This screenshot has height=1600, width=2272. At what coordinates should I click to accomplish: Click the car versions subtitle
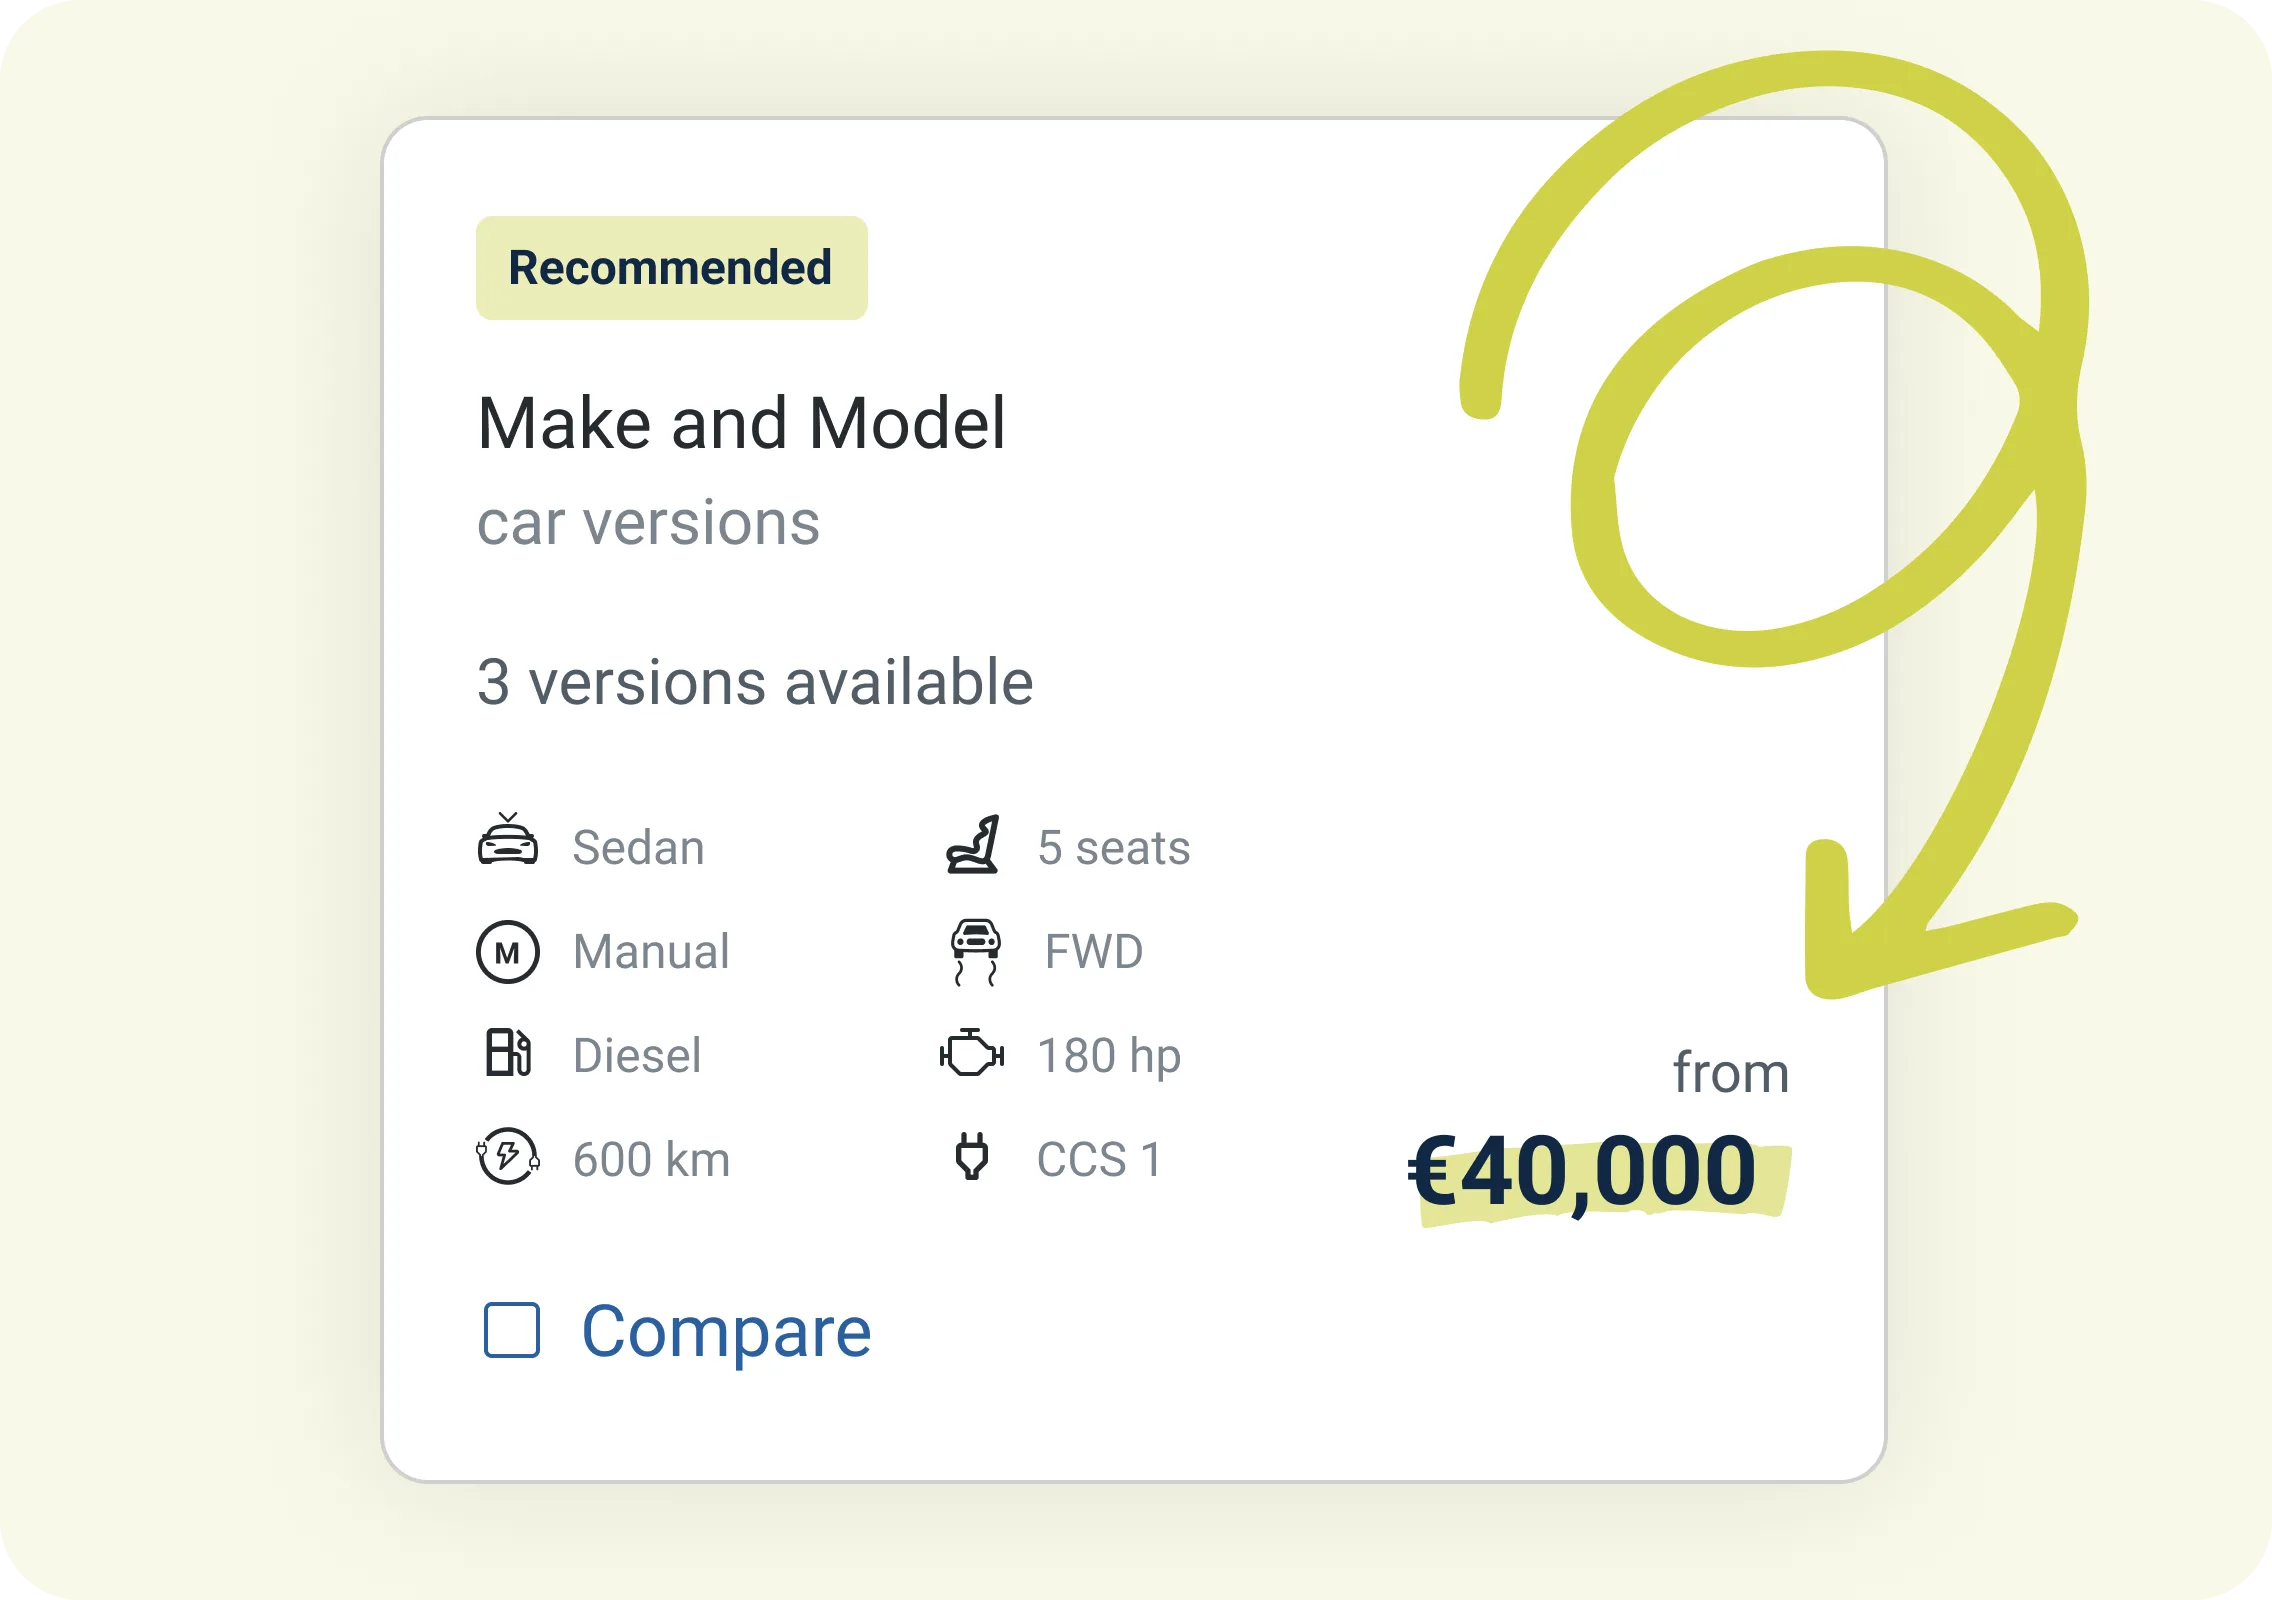click(x=649, y=523)
